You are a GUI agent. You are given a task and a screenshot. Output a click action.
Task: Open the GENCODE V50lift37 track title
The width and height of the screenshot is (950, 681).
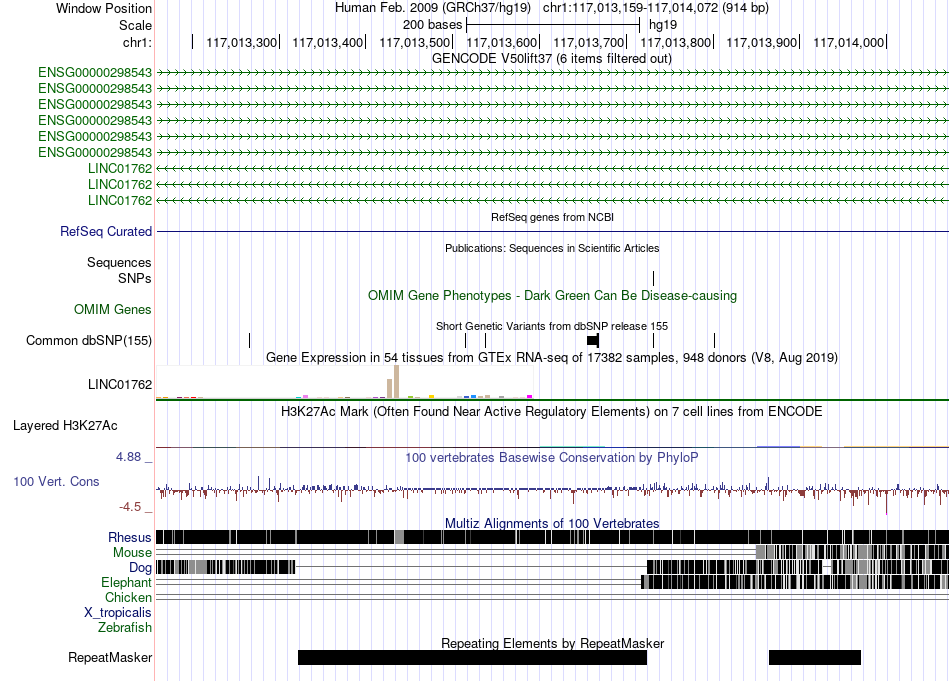(x=551, y=59)
